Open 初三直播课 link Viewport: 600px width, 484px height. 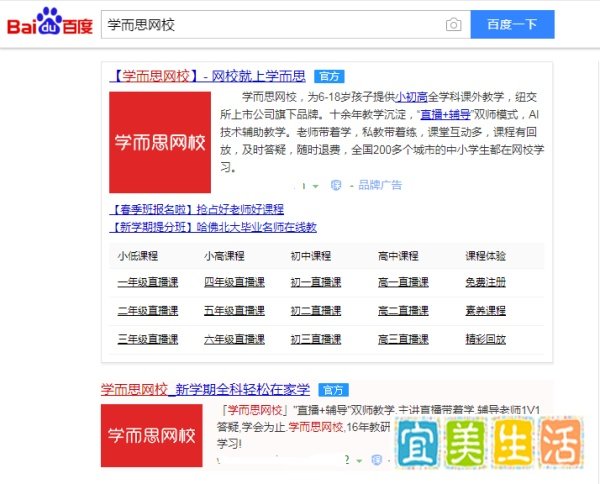[x=316, y=339]
